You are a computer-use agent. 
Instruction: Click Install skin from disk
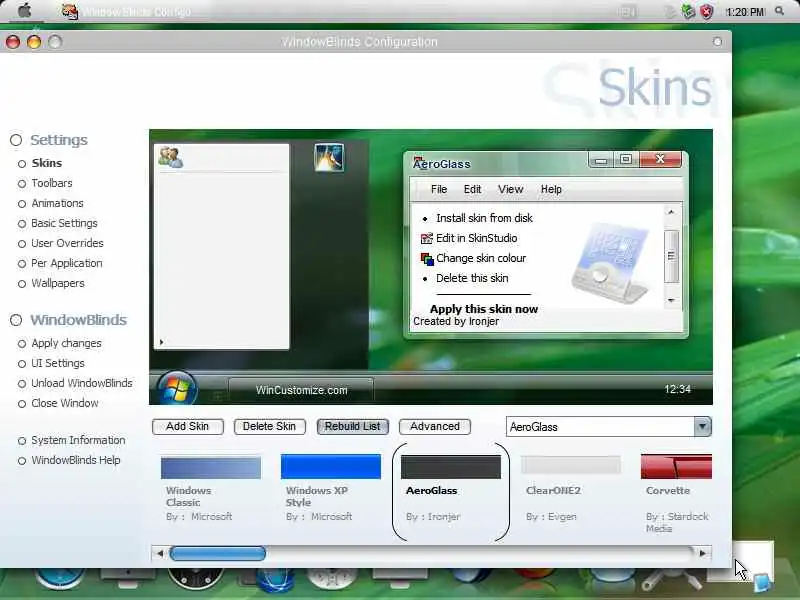484,218
